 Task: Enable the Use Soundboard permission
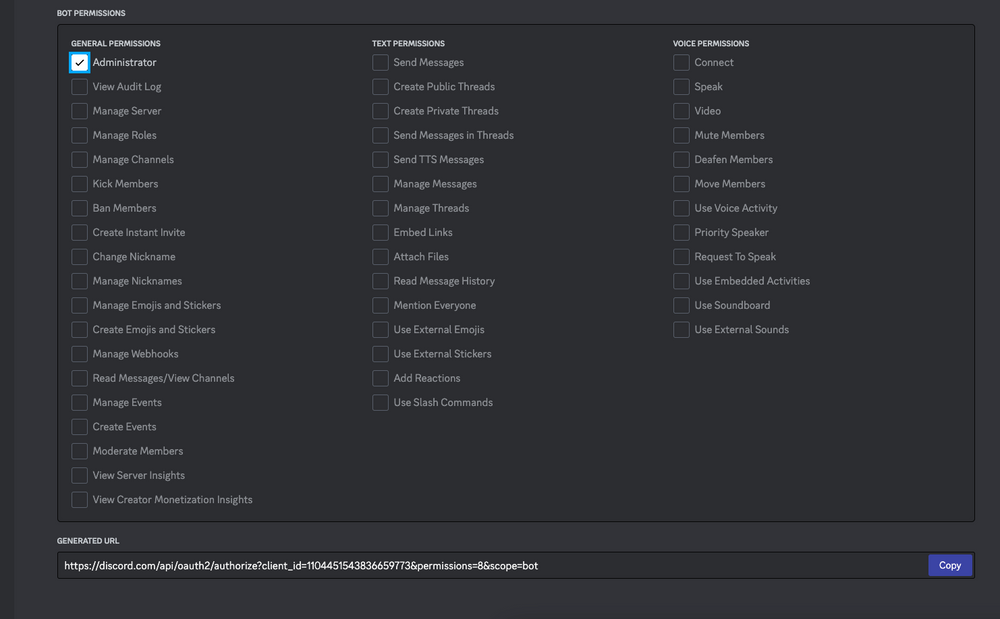(x=681, y=305)
